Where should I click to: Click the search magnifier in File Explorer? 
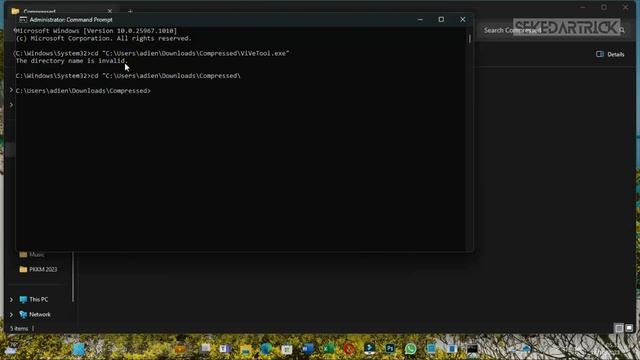[622, 30]
